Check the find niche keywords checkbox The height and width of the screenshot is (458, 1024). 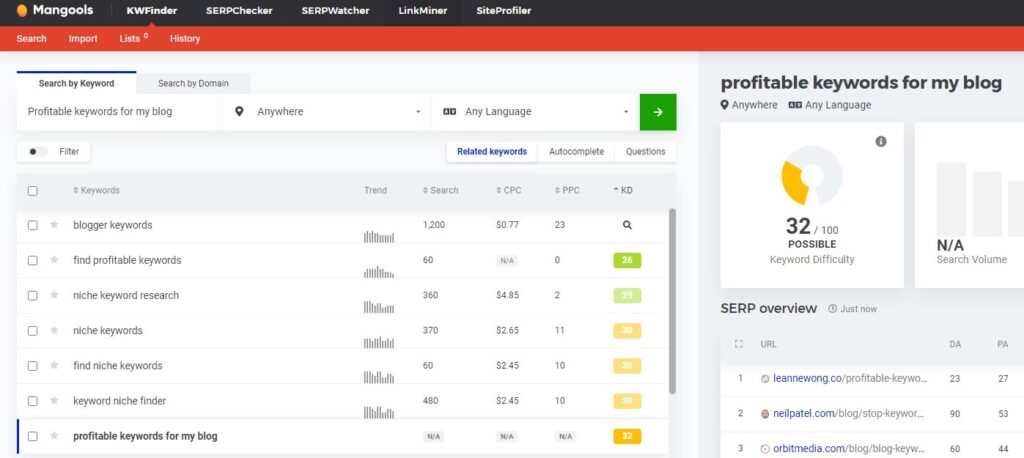coord(33,366)
